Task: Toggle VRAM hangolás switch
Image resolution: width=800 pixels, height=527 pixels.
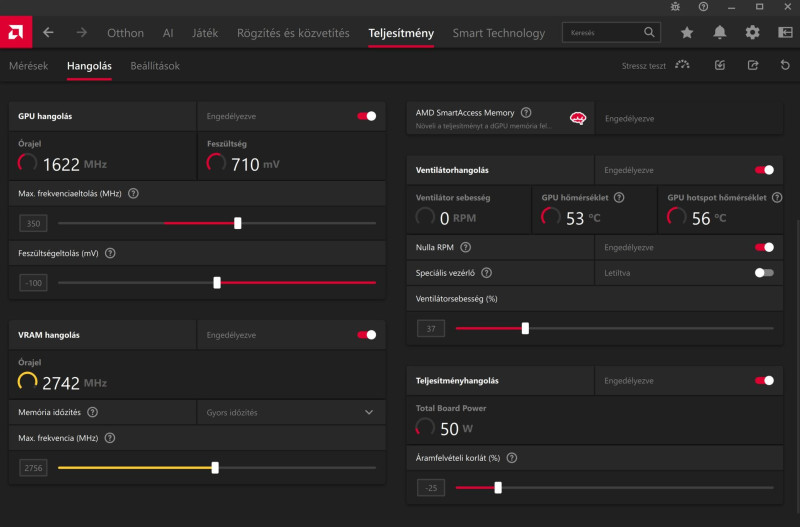Action: (x=367, y=335)
